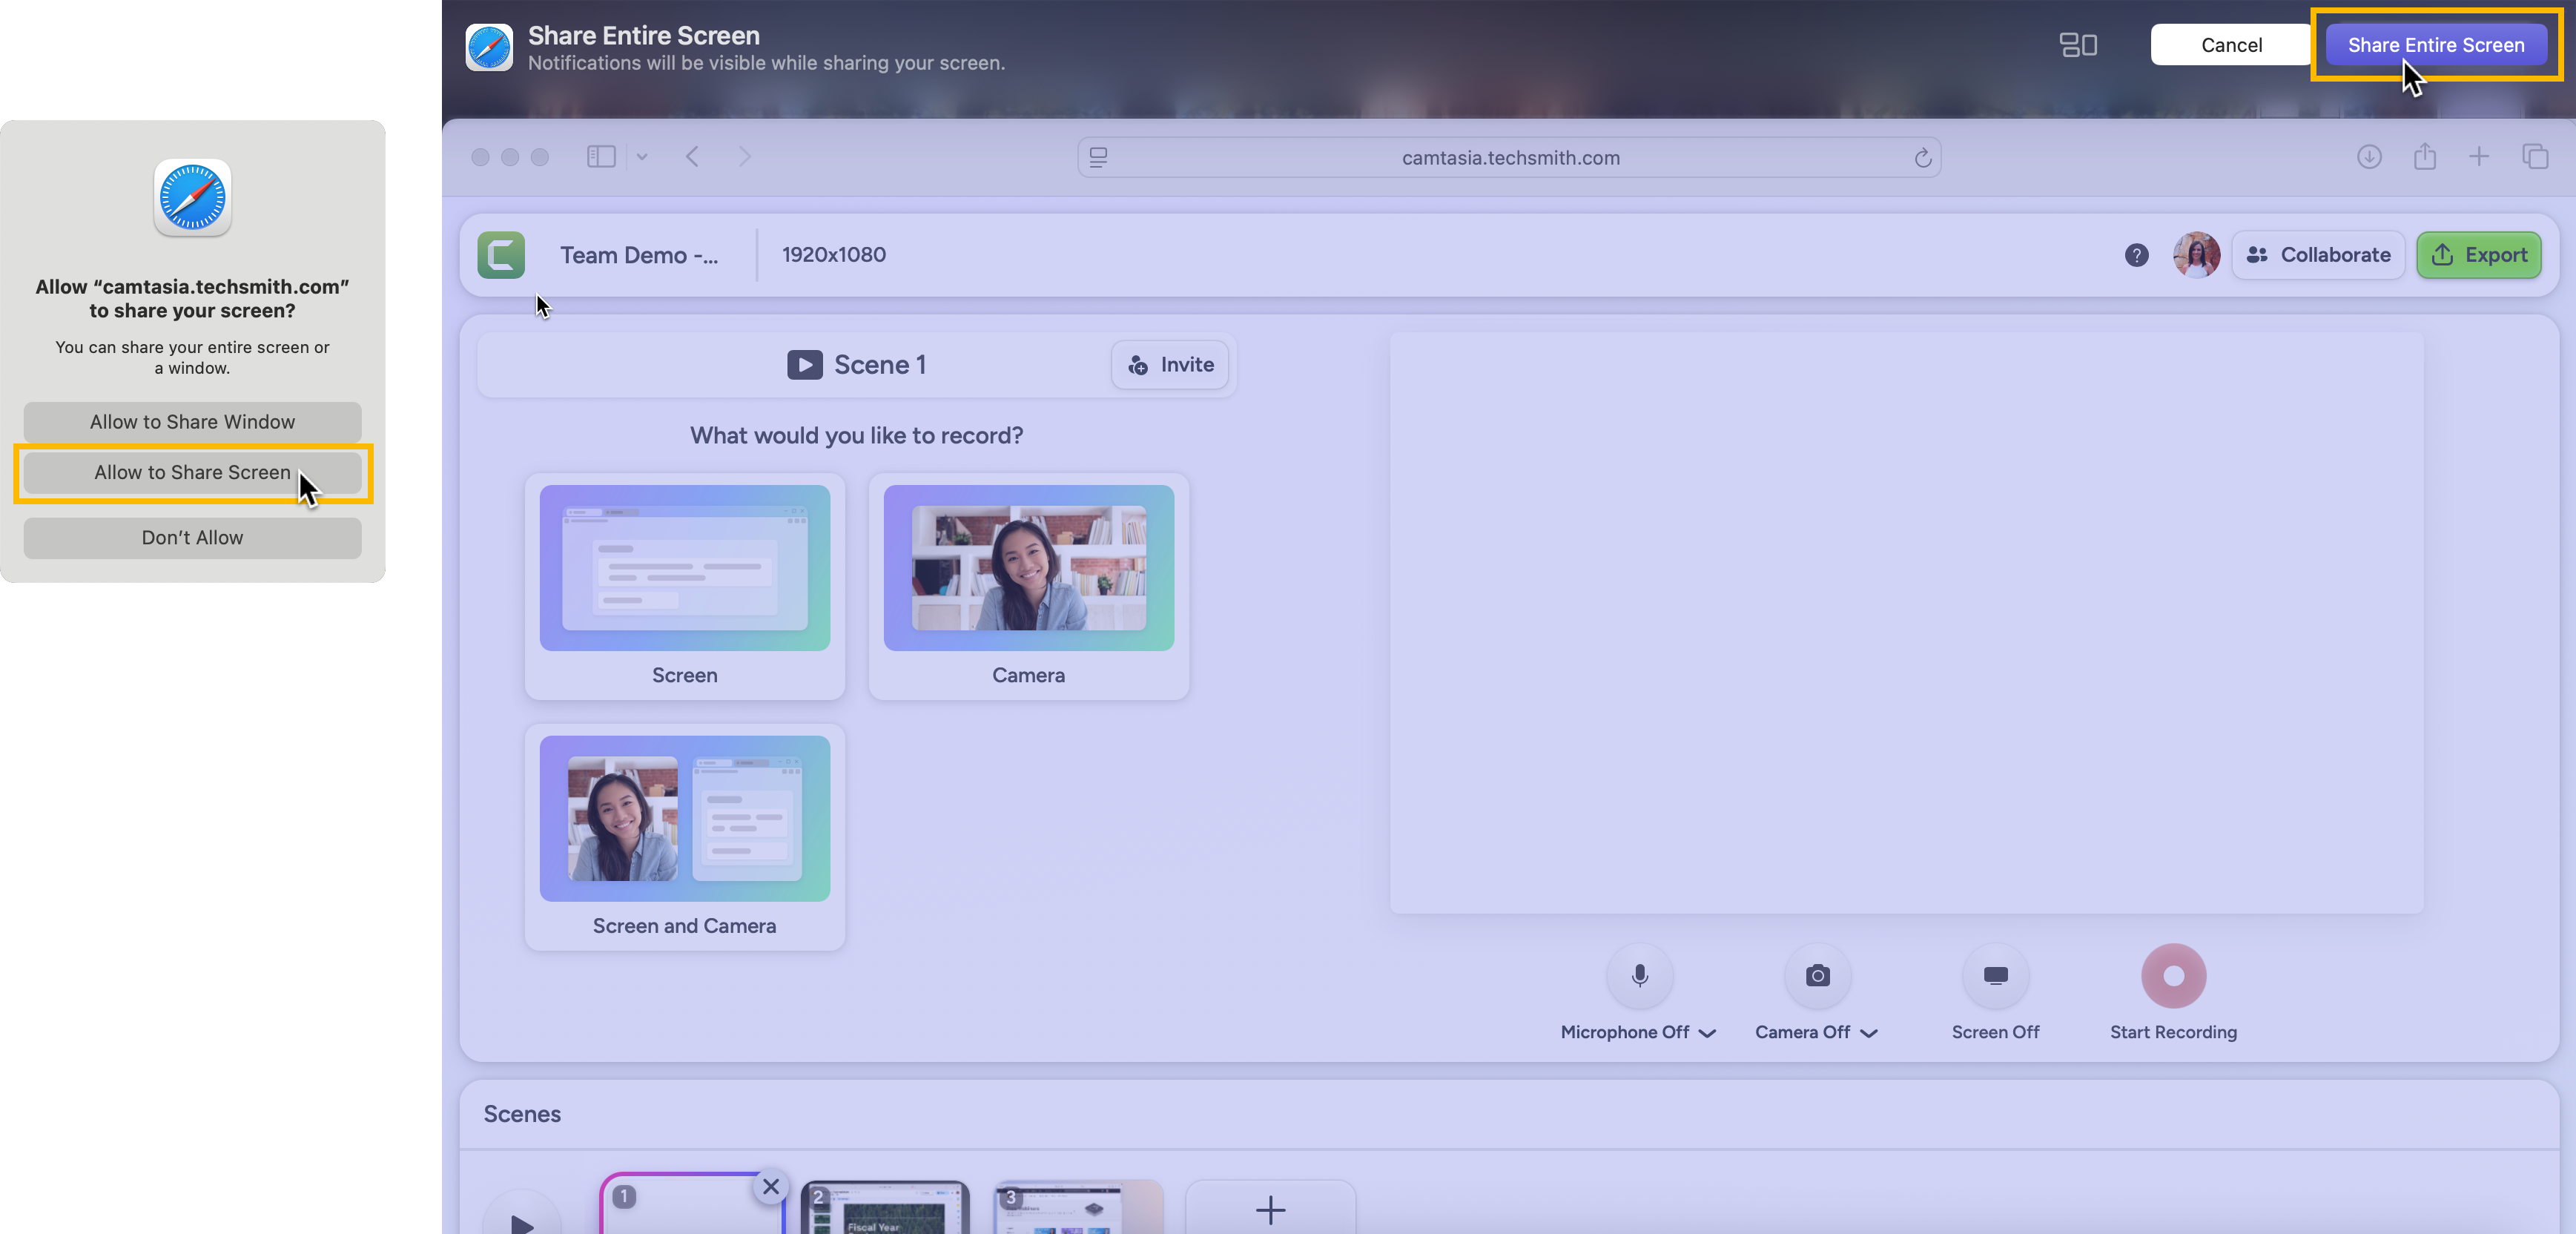Screen dimensions: 2576x1234
Task: Select scene 2 thumbnail
Action: click(885, 1207)
